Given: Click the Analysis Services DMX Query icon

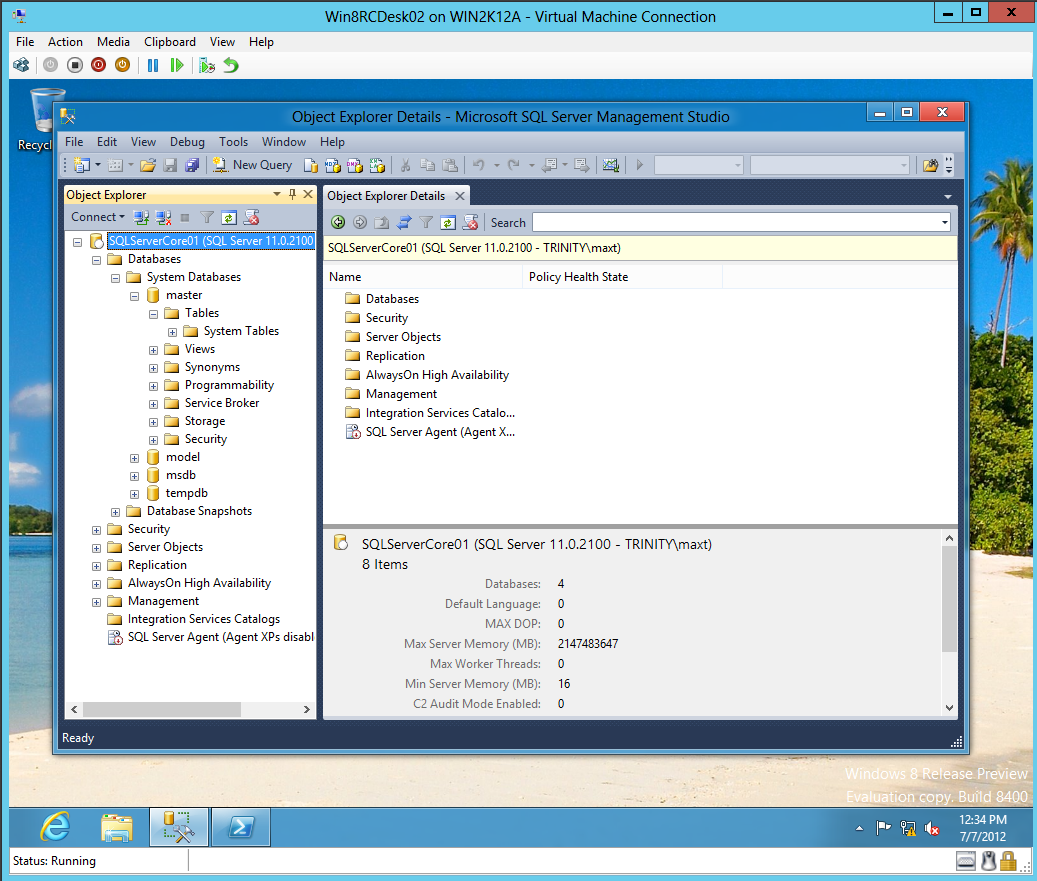Looking at the screenshot, I should [354, 165].
